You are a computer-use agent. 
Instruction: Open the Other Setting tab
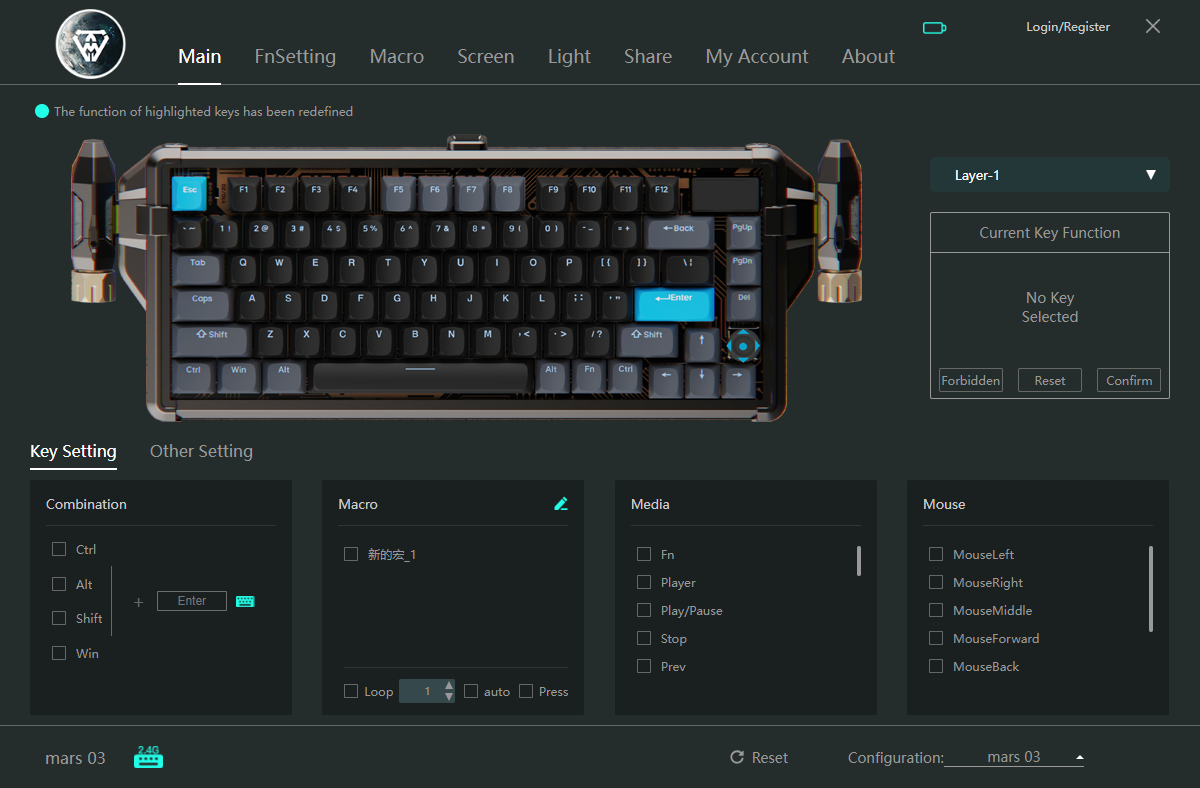click(x=201, y=451)
